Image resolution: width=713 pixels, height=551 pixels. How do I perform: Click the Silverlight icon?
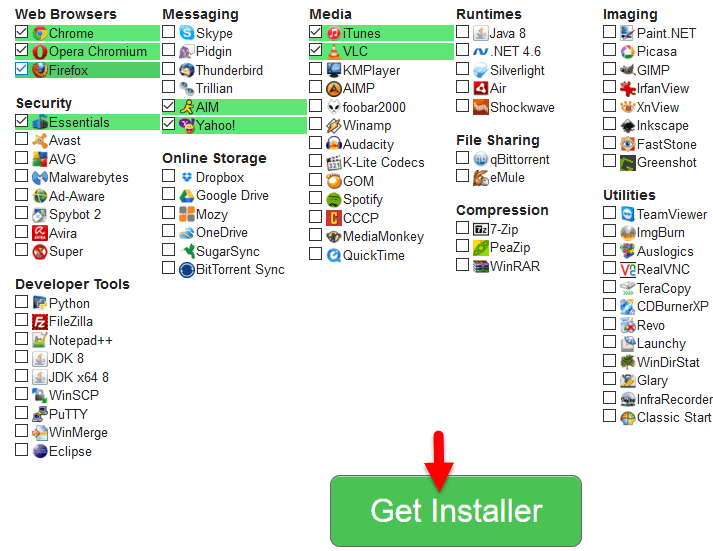point(481,70)
